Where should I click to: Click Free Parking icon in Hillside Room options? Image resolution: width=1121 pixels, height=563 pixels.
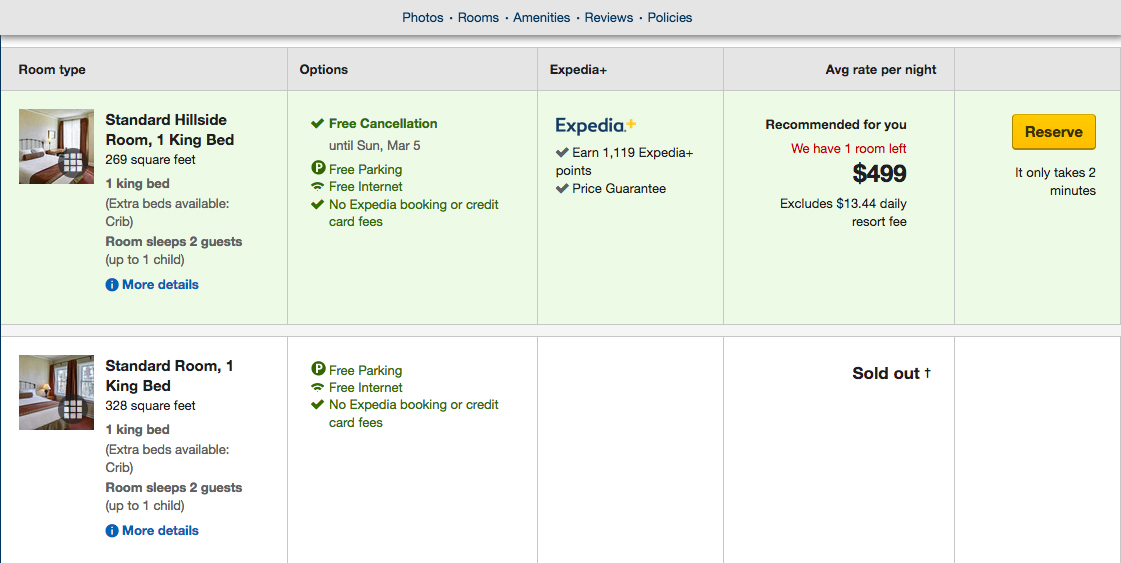coord(318,169)
